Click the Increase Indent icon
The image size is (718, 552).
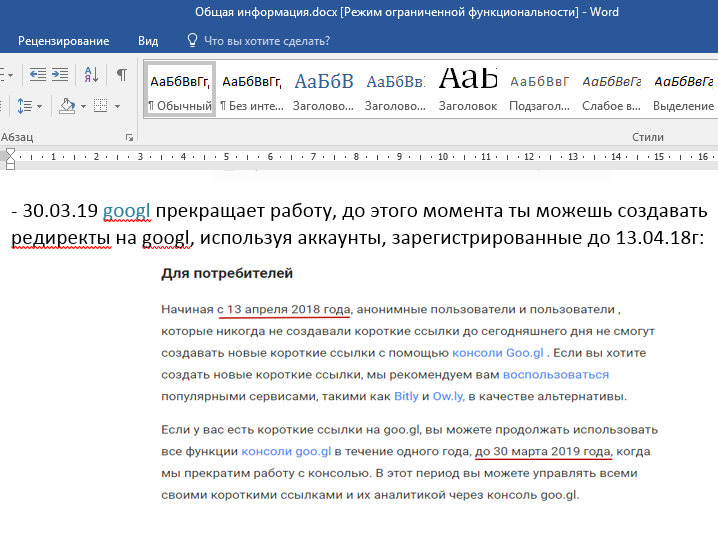[x=60, y=74]
